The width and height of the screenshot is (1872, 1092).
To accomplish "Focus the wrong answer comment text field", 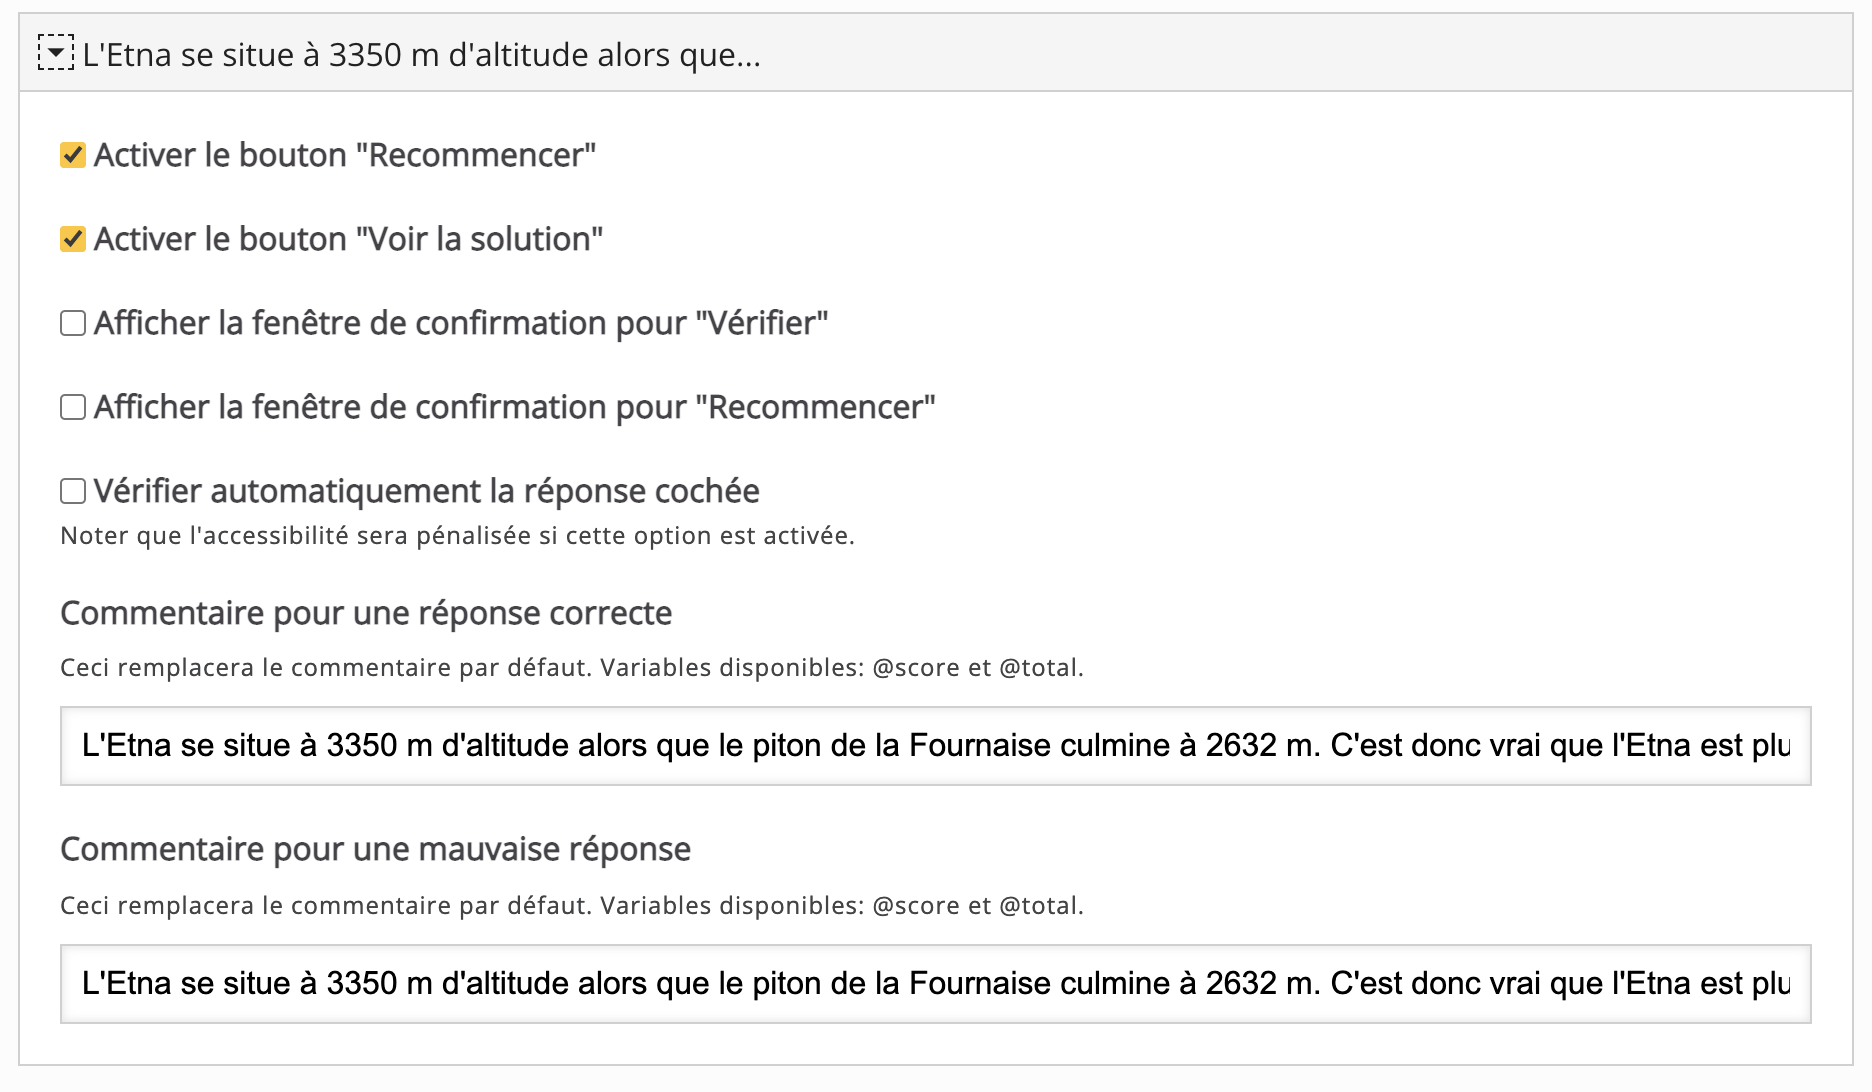I will 935,984.
